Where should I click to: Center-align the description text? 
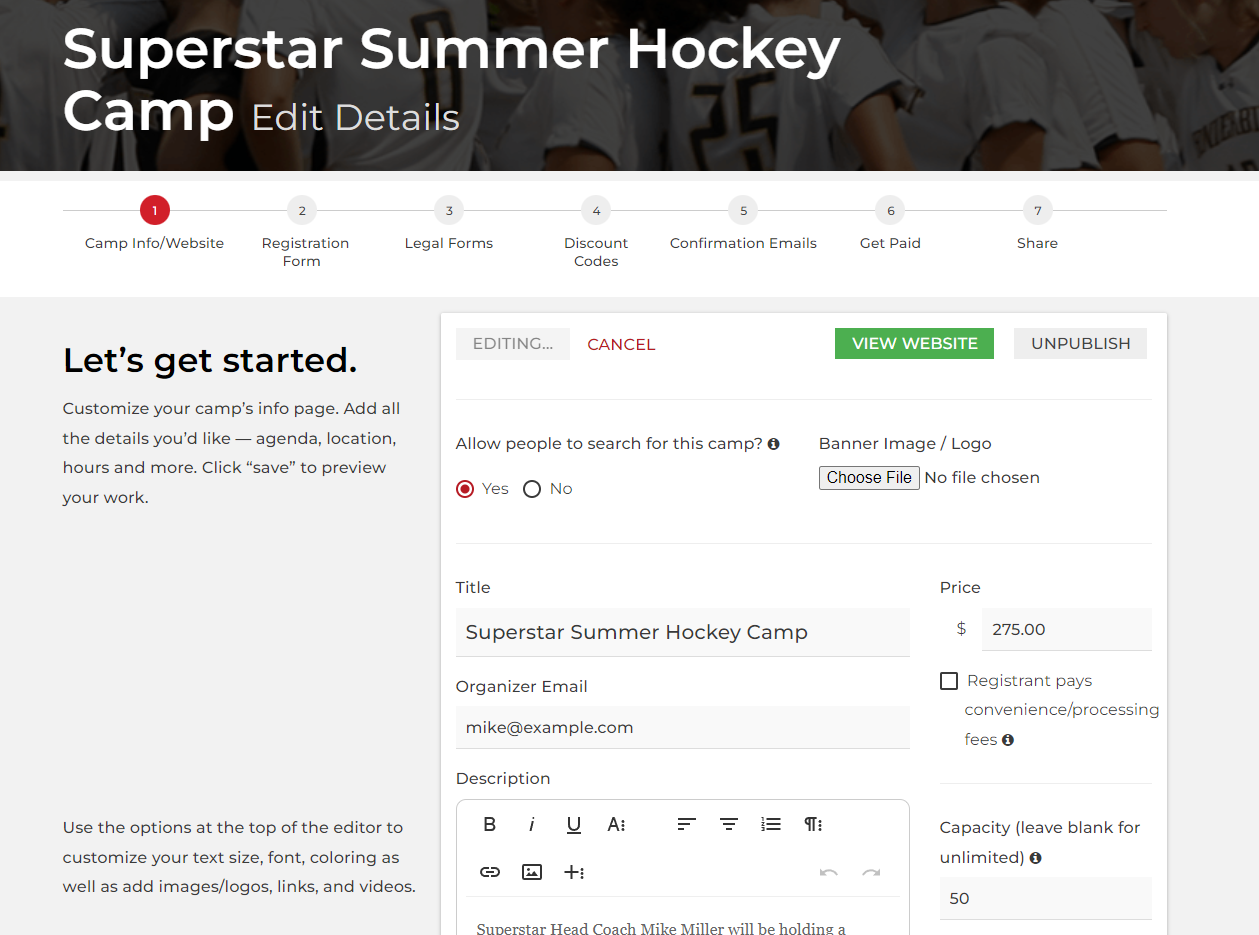click(728, 824)
